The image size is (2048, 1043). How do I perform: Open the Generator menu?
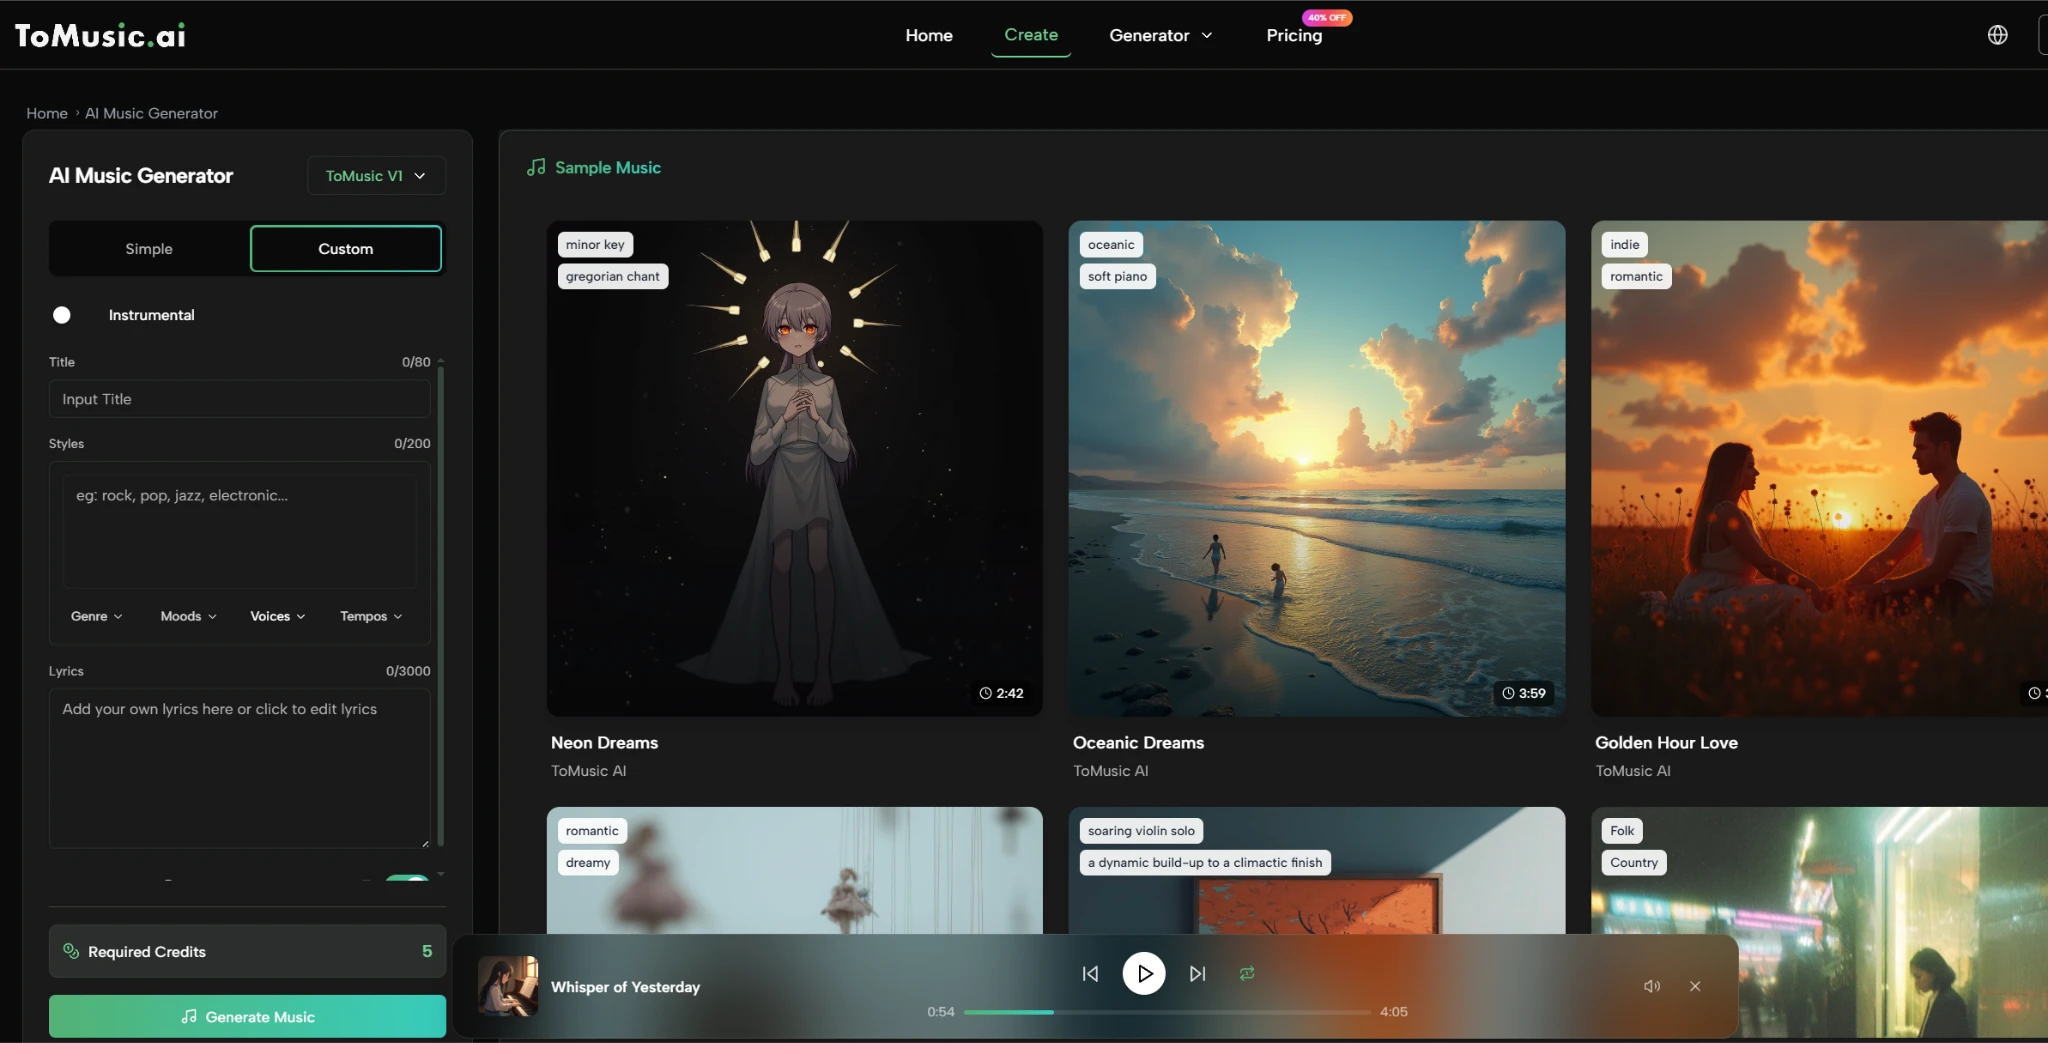[1160, 35]
